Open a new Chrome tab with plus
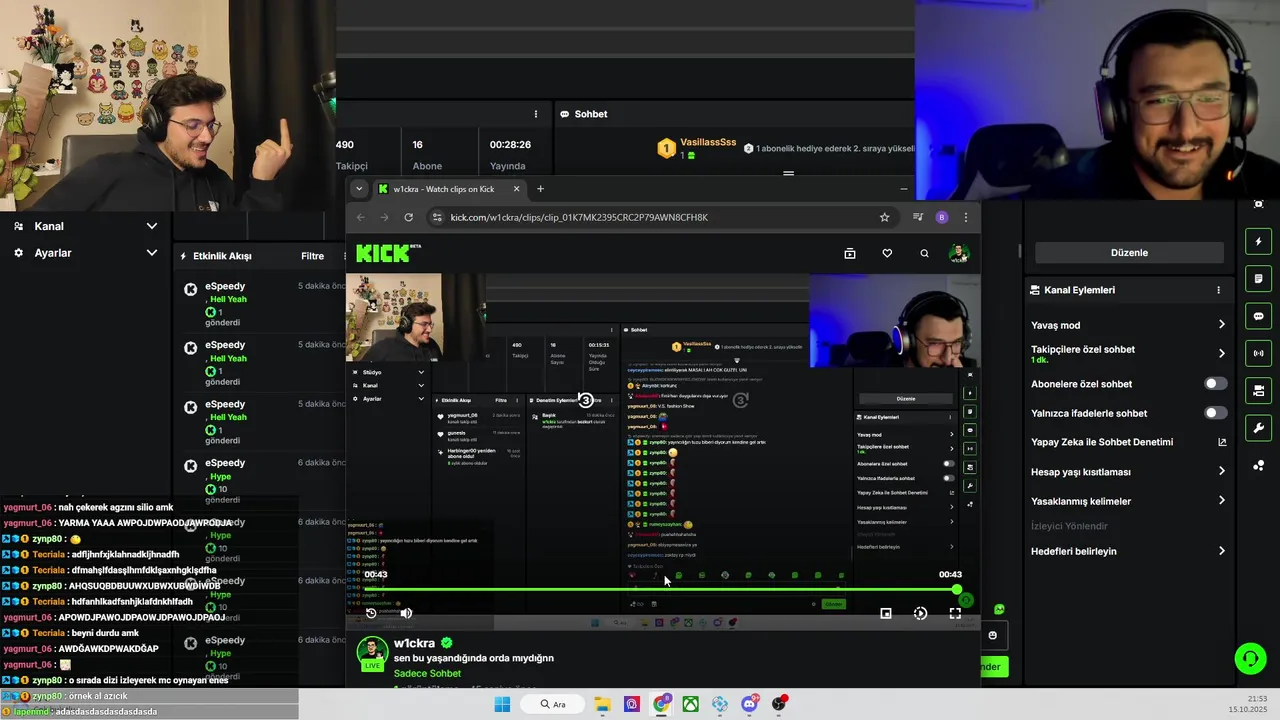The image size is (1280, 720). (540, 189)
